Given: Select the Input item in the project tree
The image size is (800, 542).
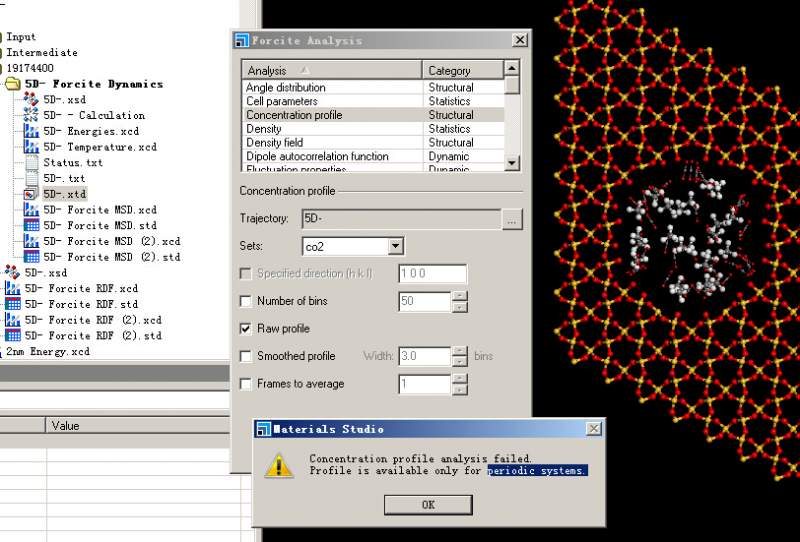Looking at the screenshot, I should tap(21, 37).
